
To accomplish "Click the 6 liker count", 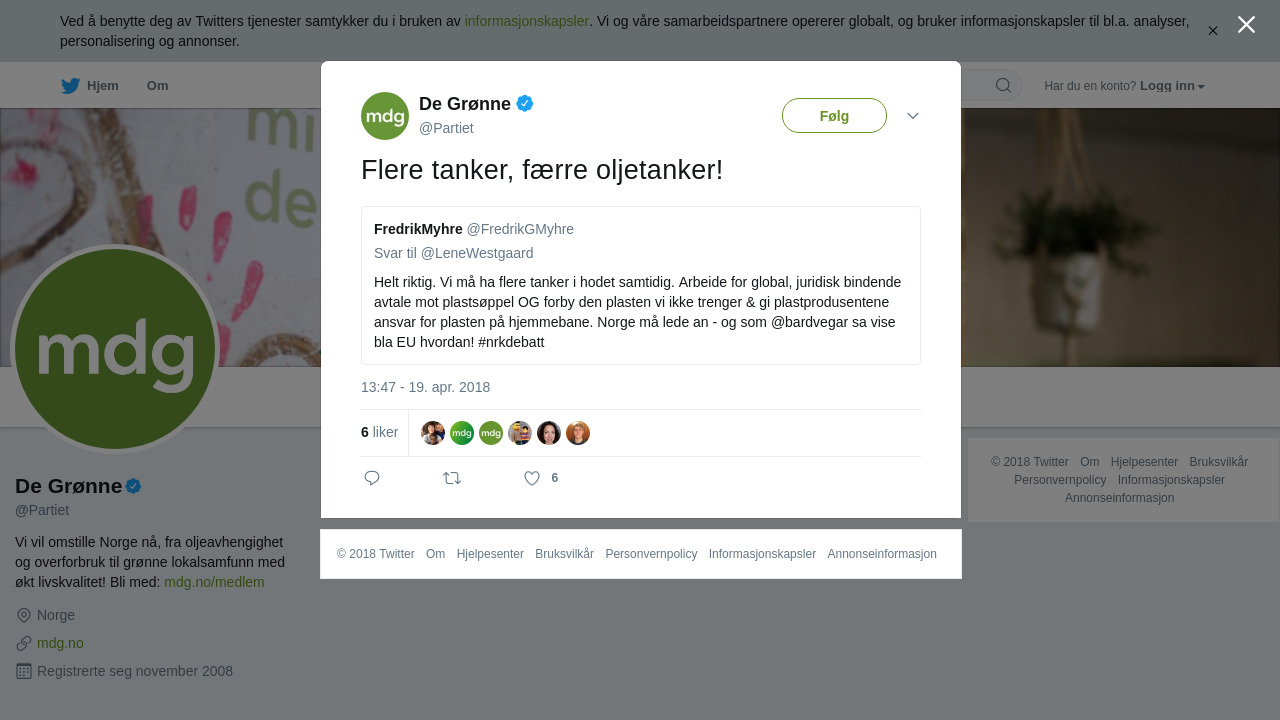I will tap(379, 433).
